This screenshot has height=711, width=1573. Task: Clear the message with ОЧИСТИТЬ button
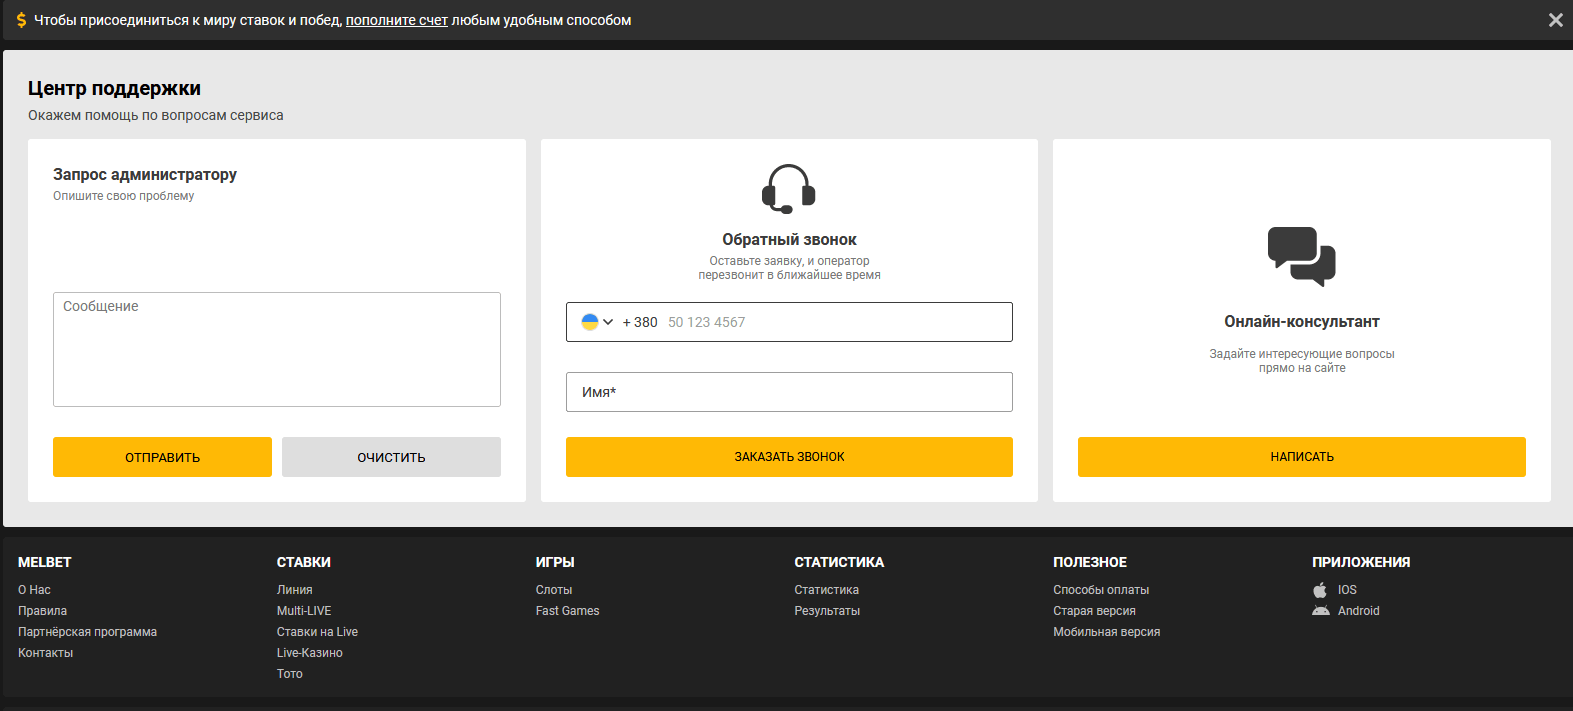tap(391, 457)
